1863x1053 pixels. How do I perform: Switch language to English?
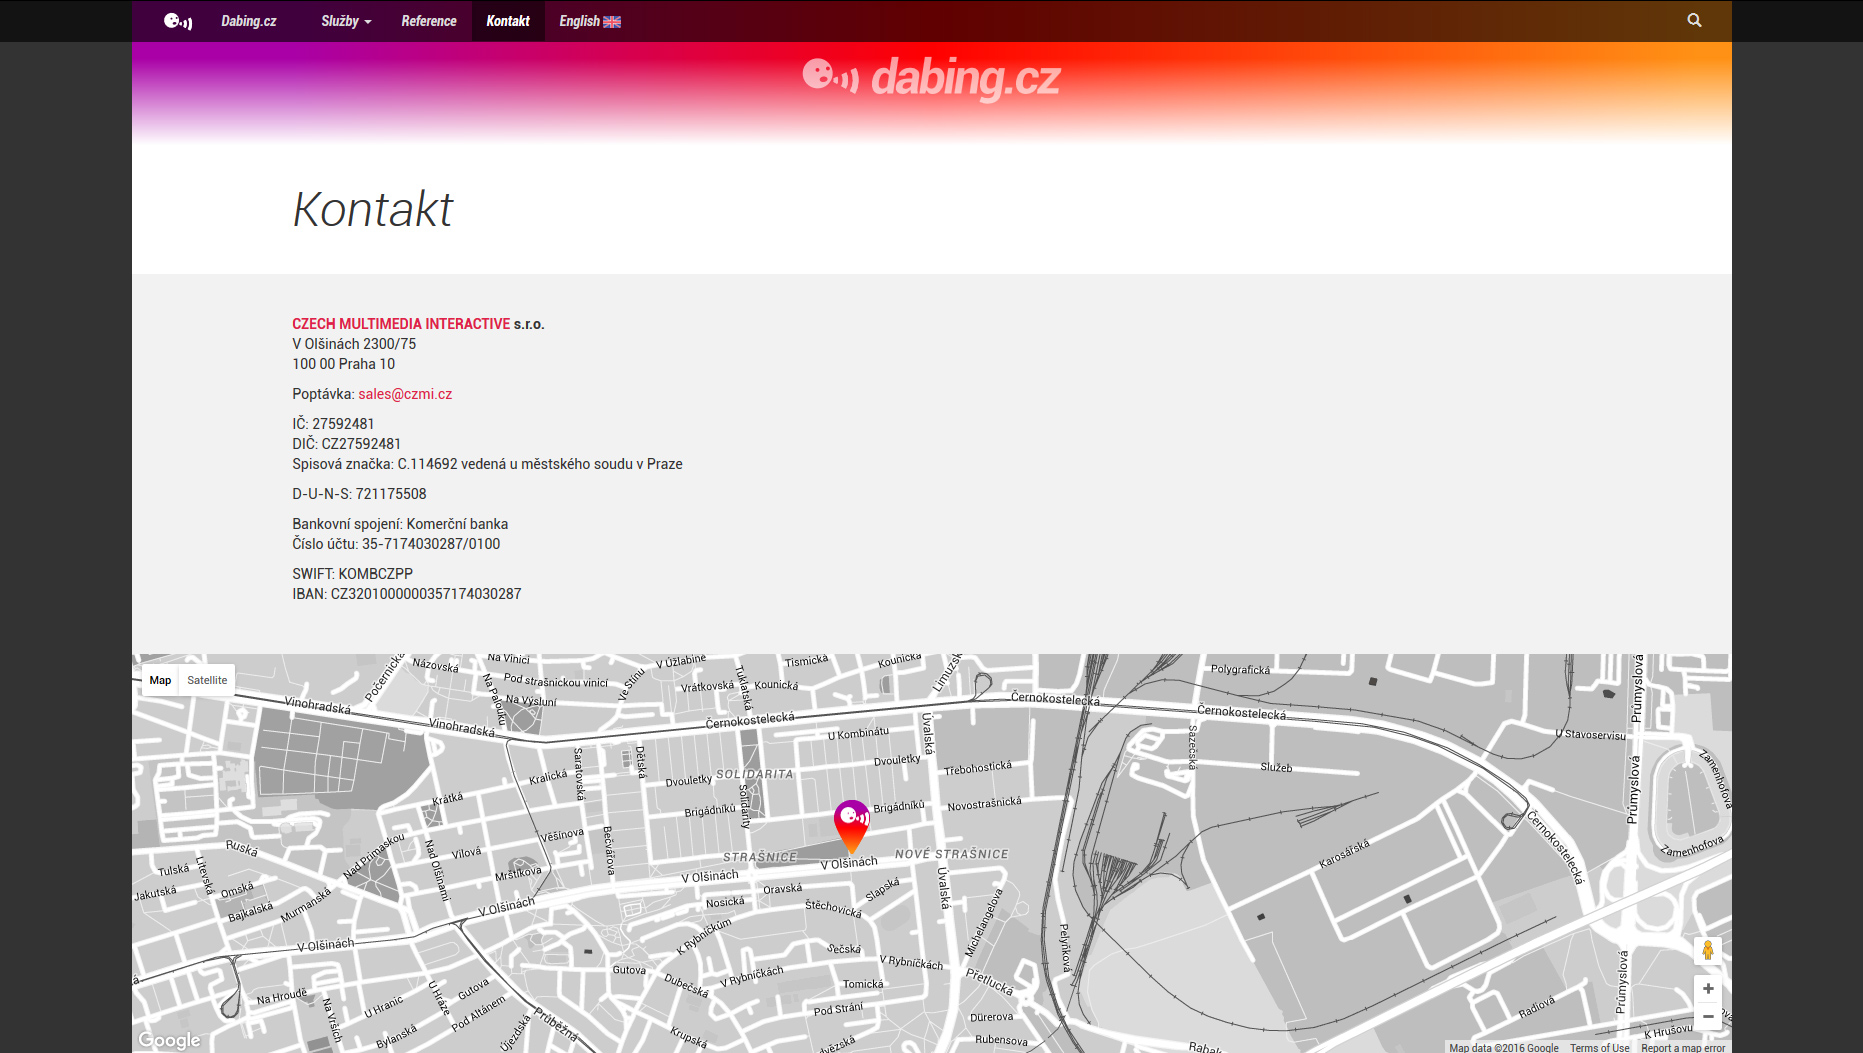click(x=590, y=21)
